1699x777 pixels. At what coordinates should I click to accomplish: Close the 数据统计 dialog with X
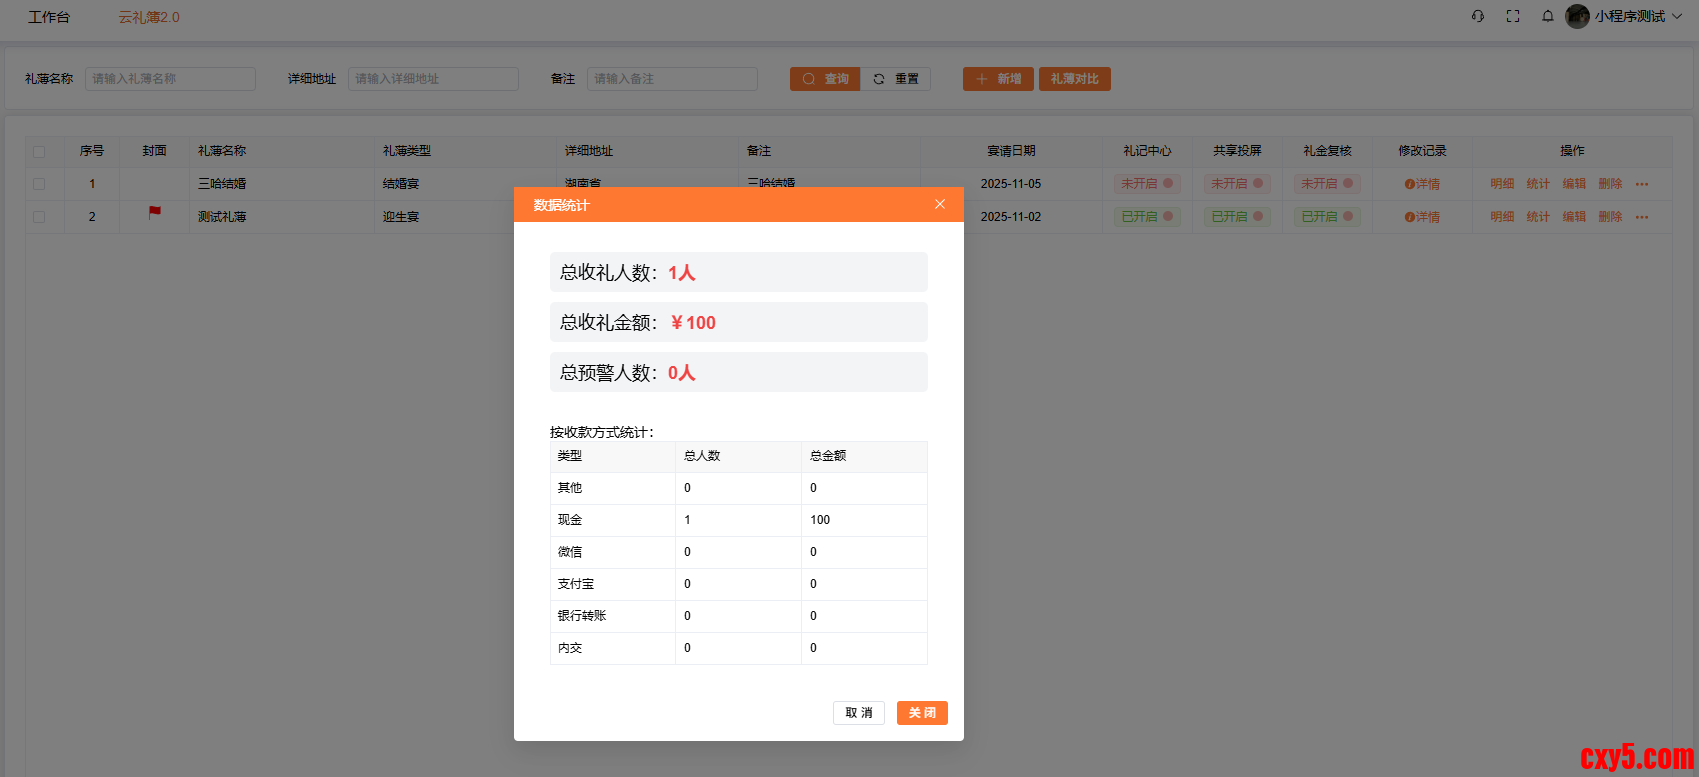click(940, 204)
